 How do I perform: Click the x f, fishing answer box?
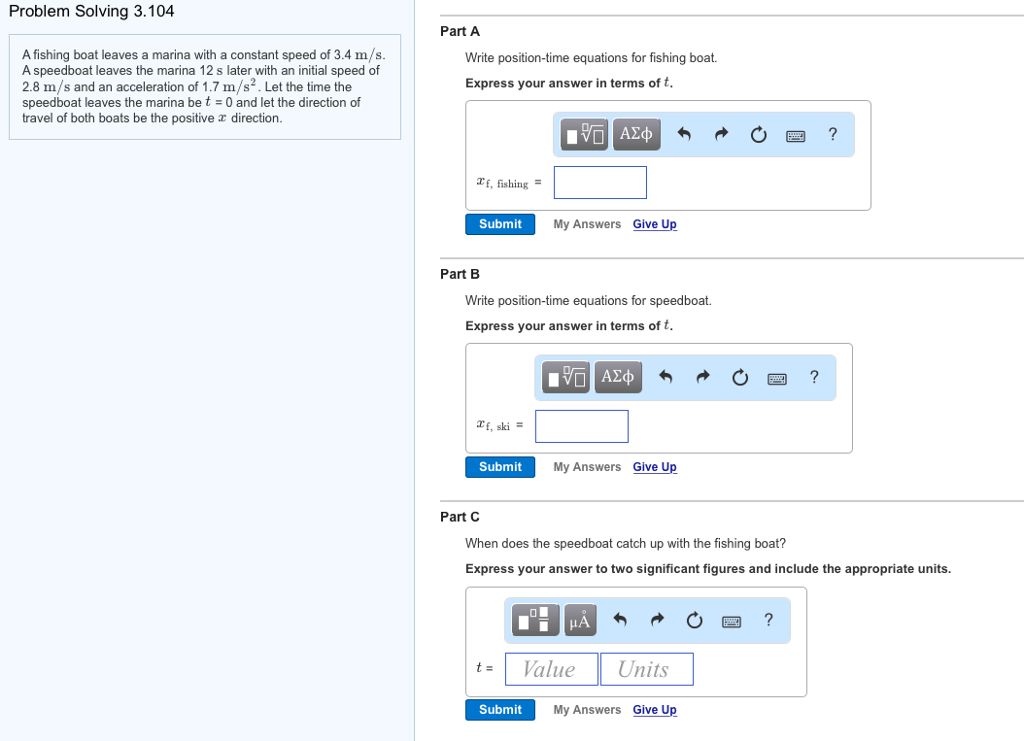(x=600, y=182)
